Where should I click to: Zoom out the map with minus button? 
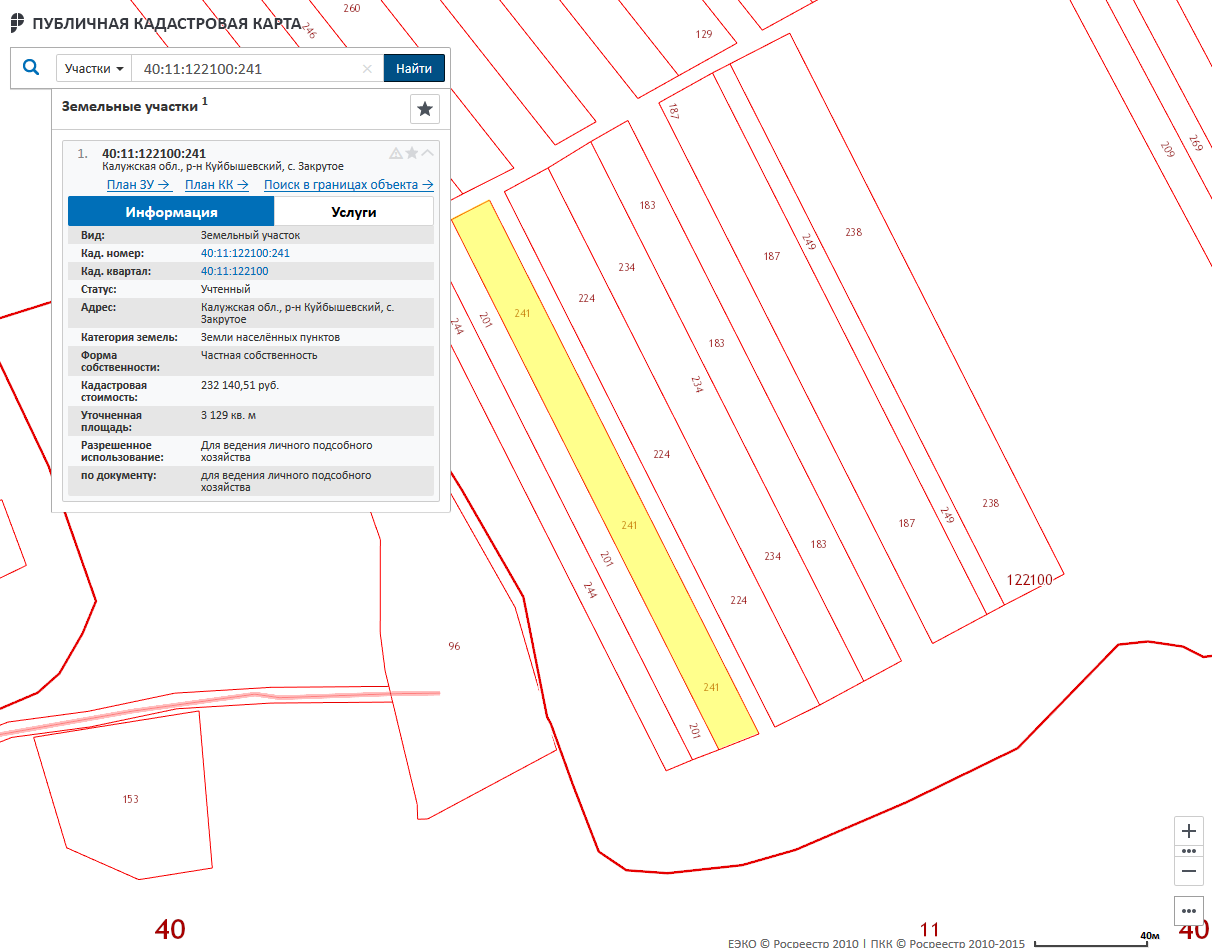(1189, 871)
